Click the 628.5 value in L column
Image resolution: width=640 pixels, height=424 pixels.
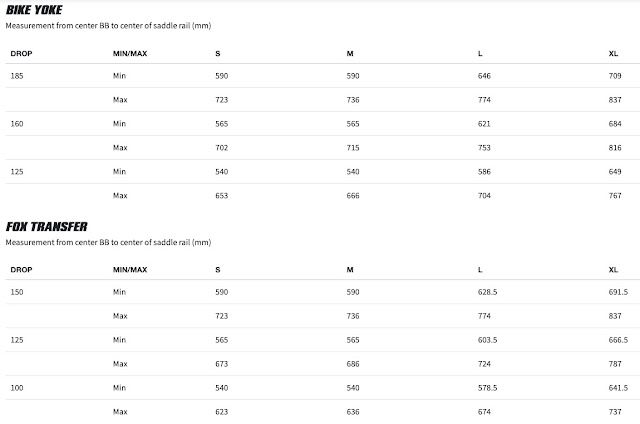(x=487, y=292)
